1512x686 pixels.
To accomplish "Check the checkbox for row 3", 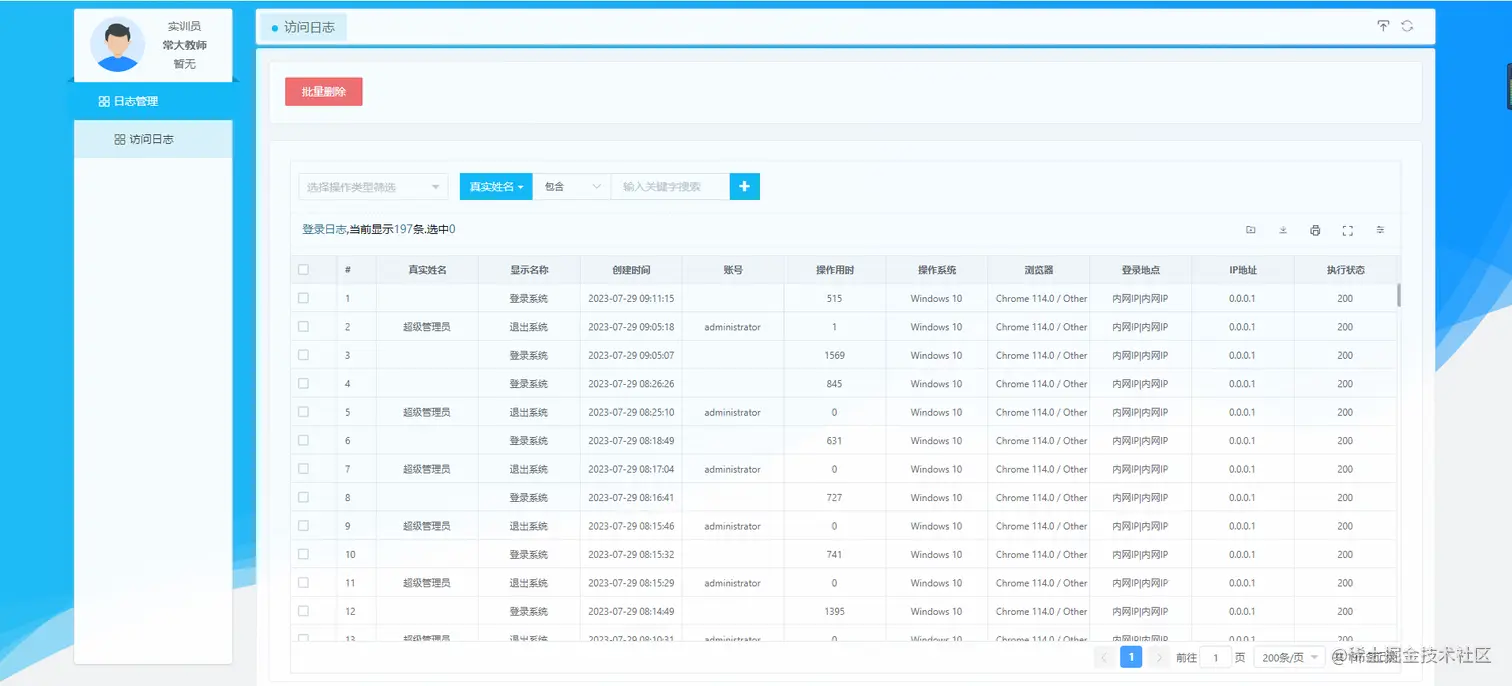I will point(303,355).
